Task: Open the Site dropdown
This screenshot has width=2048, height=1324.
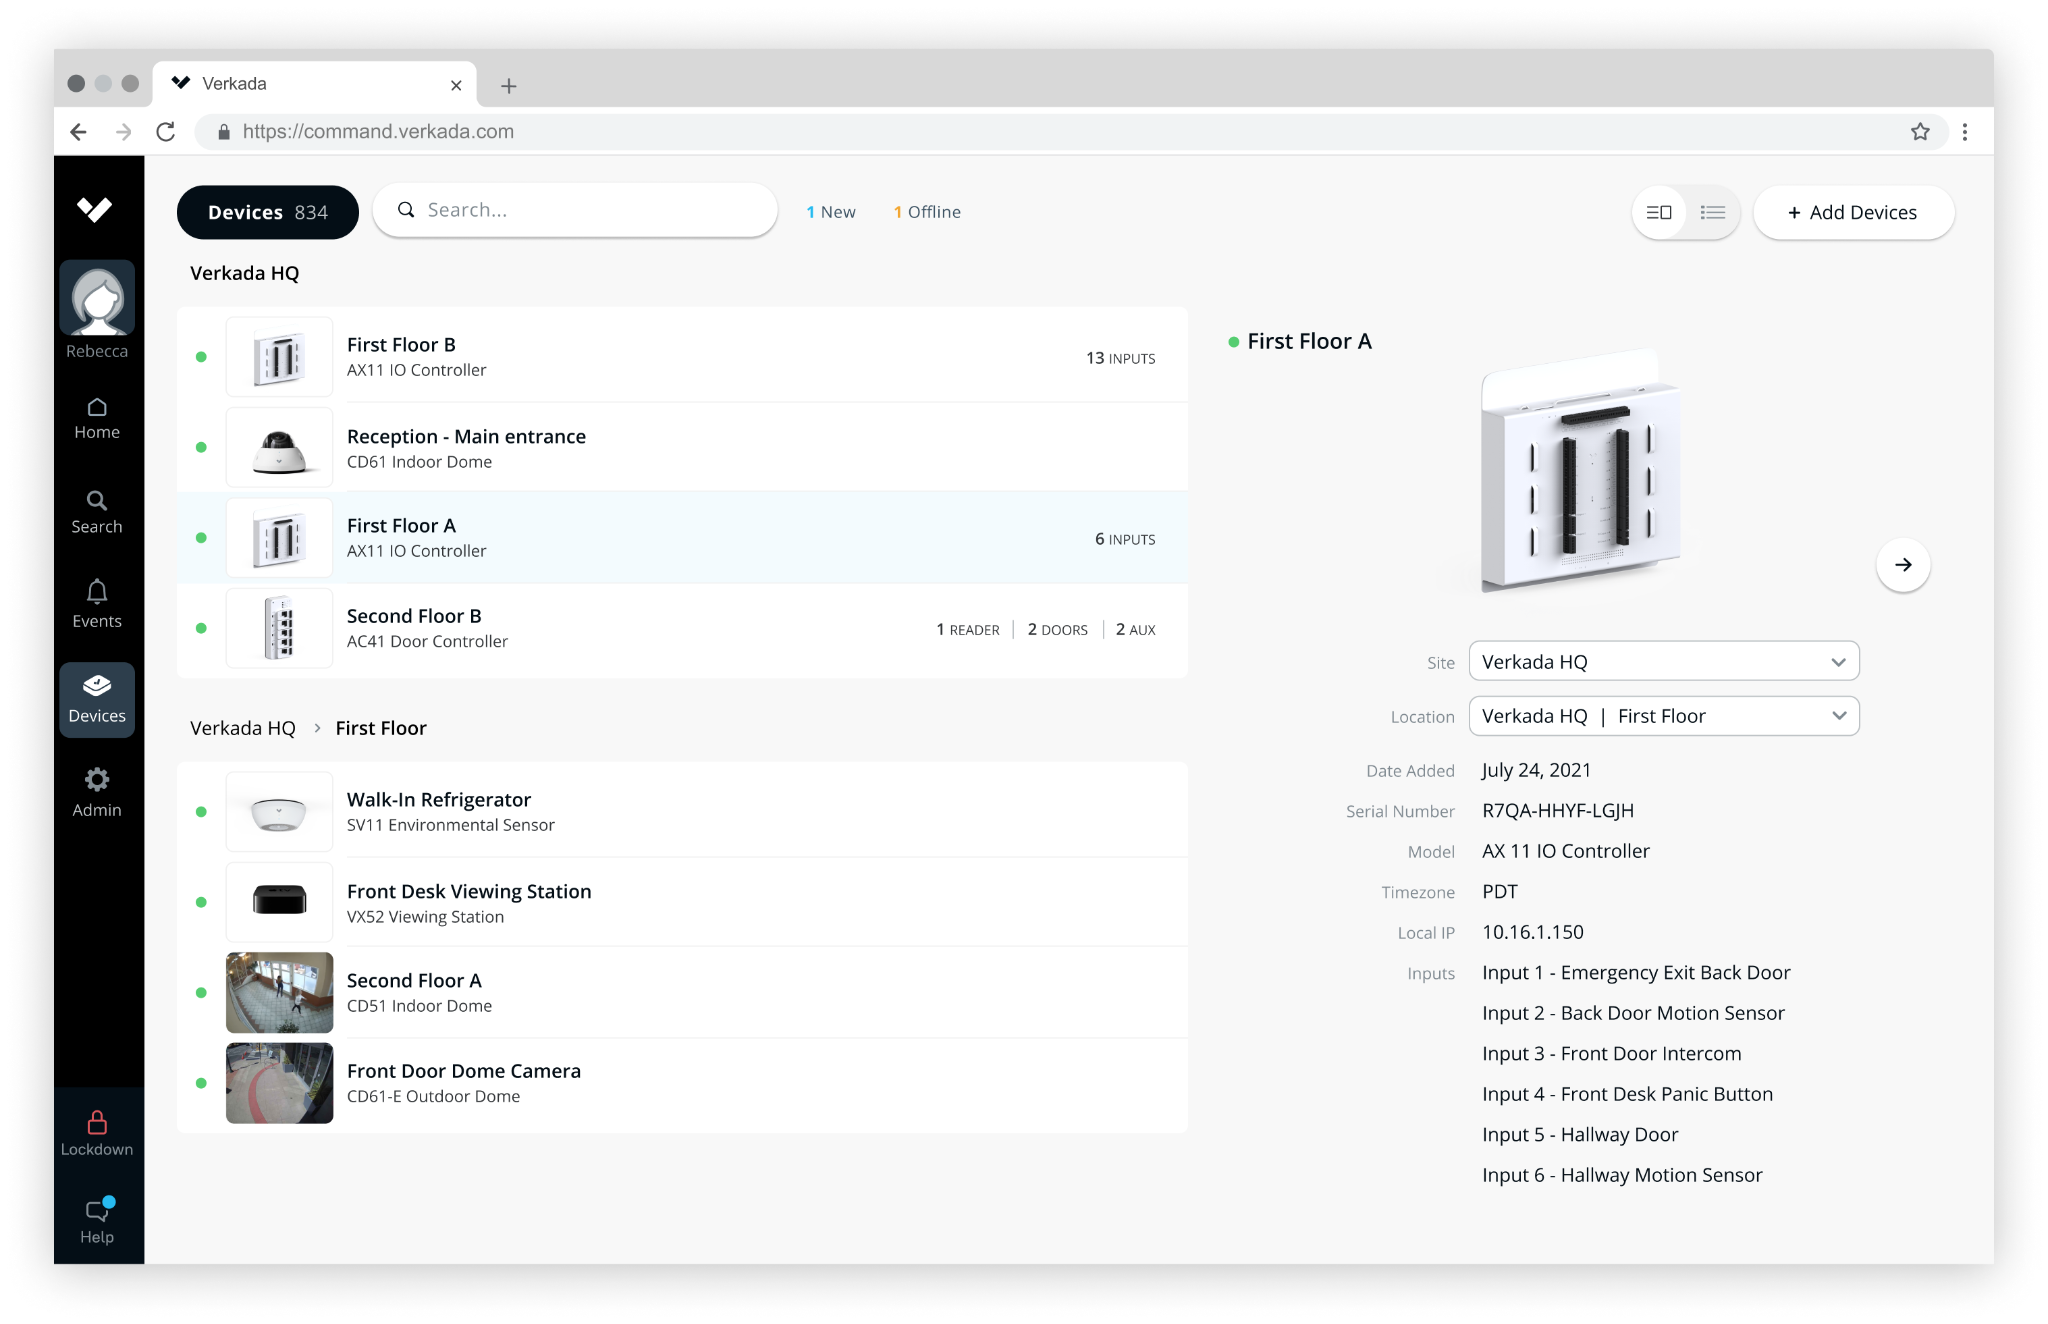Action: 1663,662
